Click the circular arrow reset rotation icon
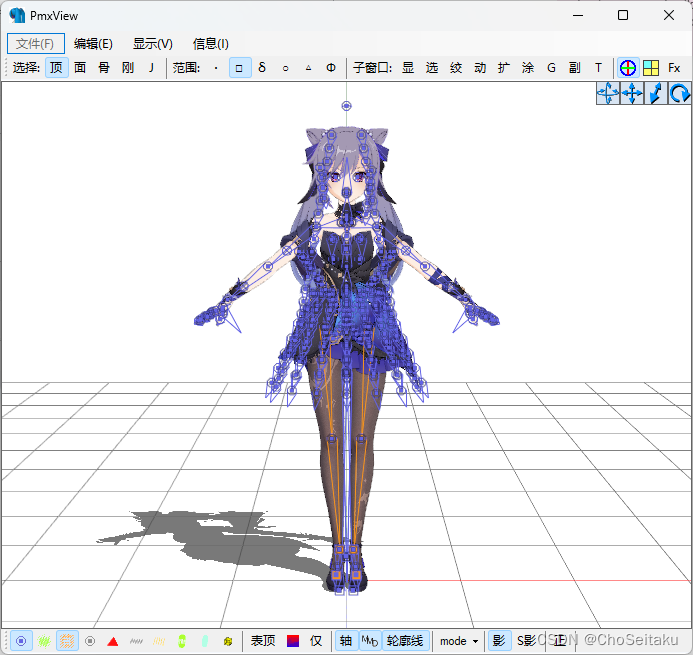This screenshot has height=655, width=693. pyautogui.click(x=679, y=93)
